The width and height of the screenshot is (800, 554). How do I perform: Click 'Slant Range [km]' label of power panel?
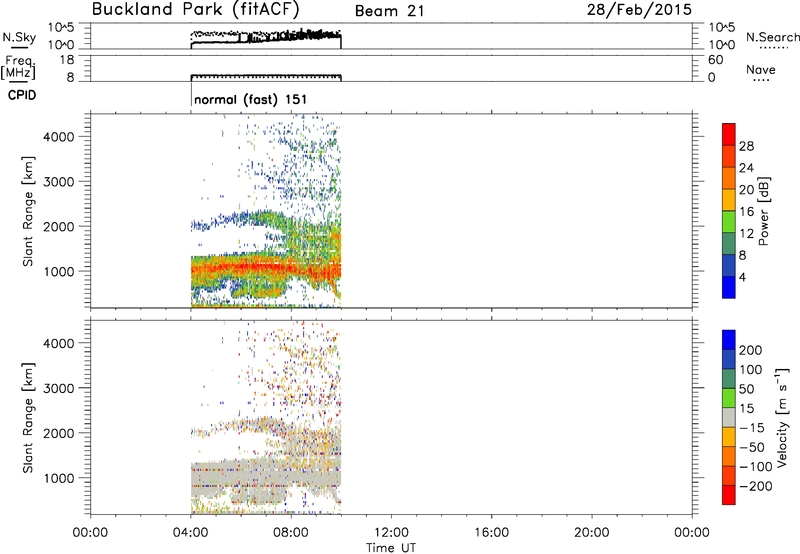28,211
